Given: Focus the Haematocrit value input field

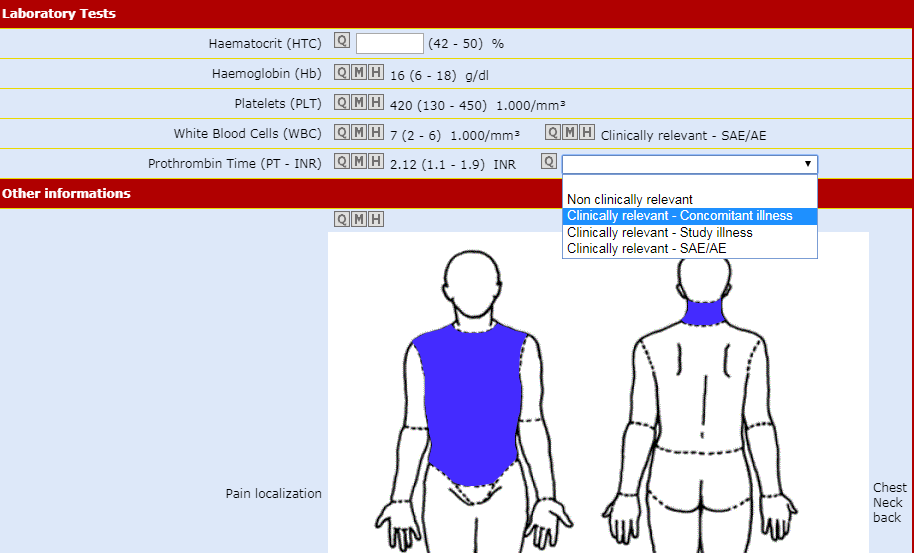Looking at the screenshot, I should pyautogui.click(x=389, y=44).
